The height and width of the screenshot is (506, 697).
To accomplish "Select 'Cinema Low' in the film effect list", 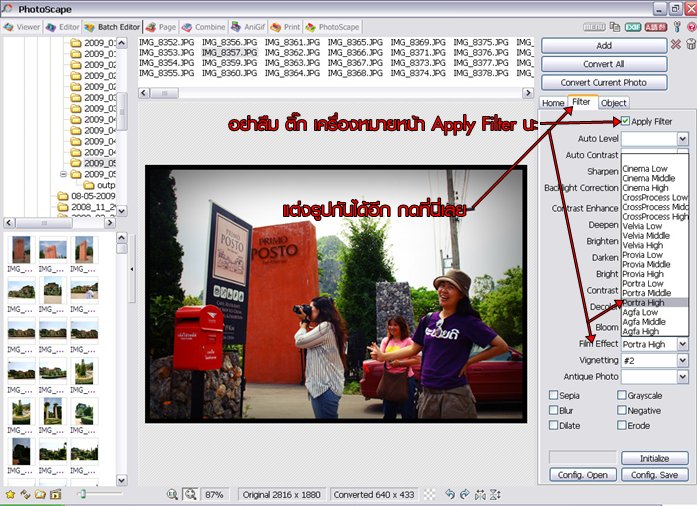I will tap(654, 169).
